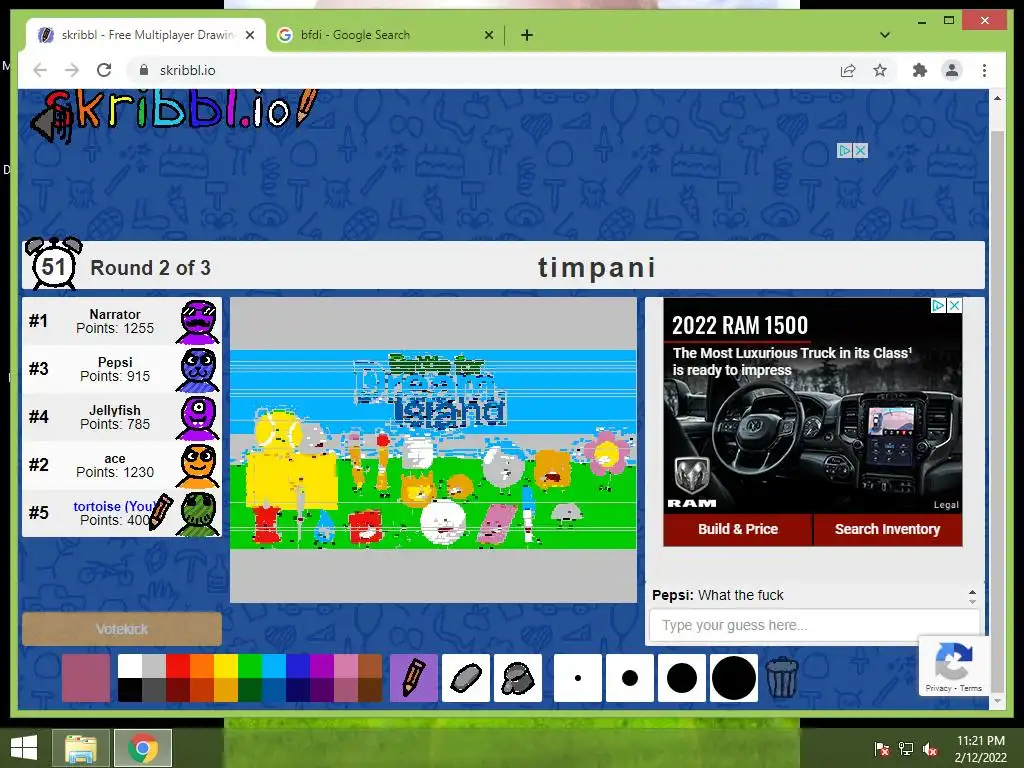Click the current color preview box
This screenshot has height=768, width=1024.
(86, 678)
